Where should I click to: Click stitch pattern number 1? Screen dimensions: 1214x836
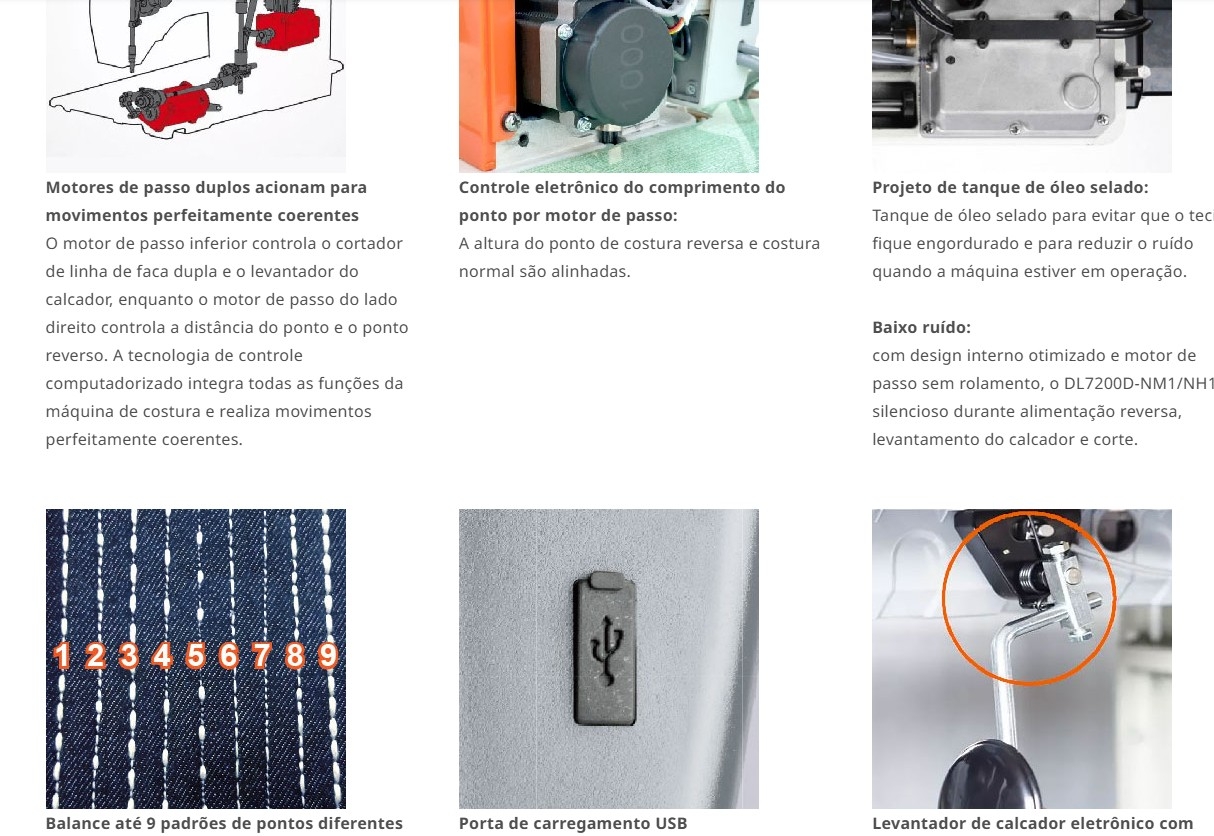pyautogui.click(x=62, y=656)
